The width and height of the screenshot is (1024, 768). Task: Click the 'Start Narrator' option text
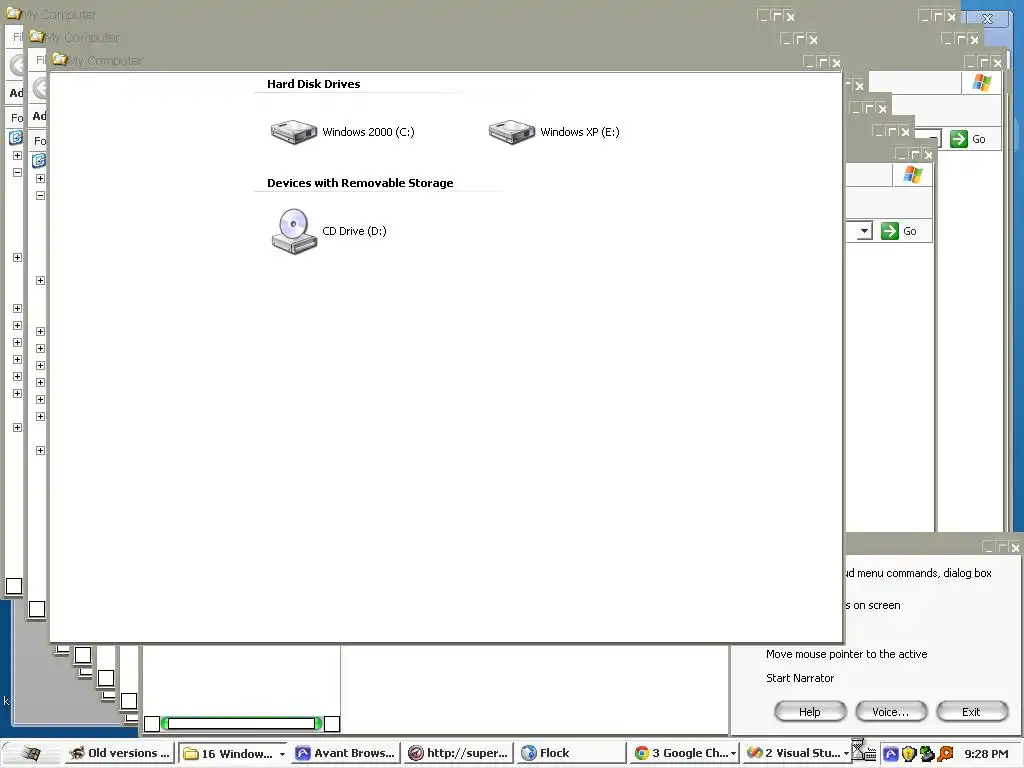(800, 678)
